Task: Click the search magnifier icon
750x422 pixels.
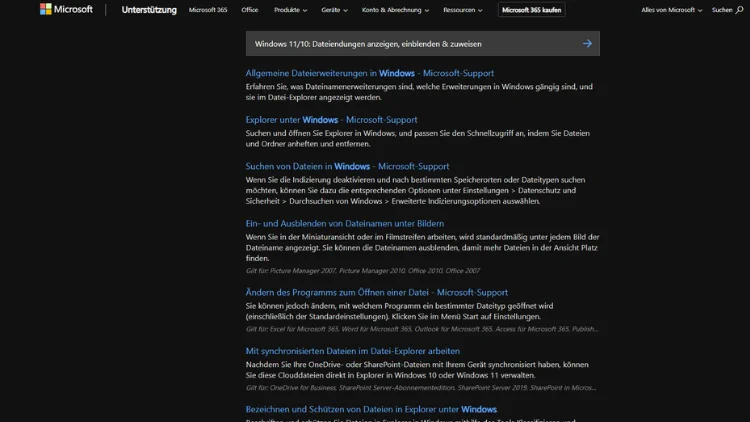Action: pos(739,10)
